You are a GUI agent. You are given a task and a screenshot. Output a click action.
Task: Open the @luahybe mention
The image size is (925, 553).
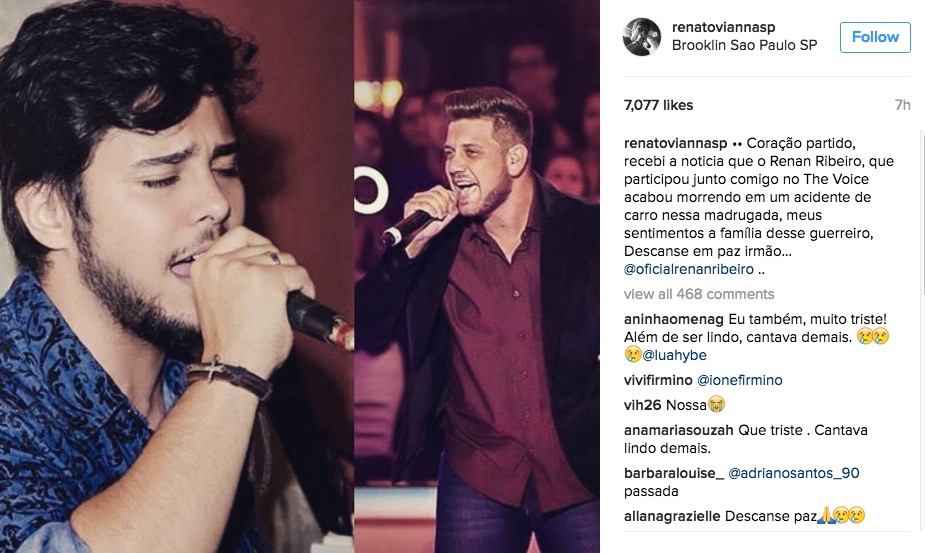click(x=675, y=354)
